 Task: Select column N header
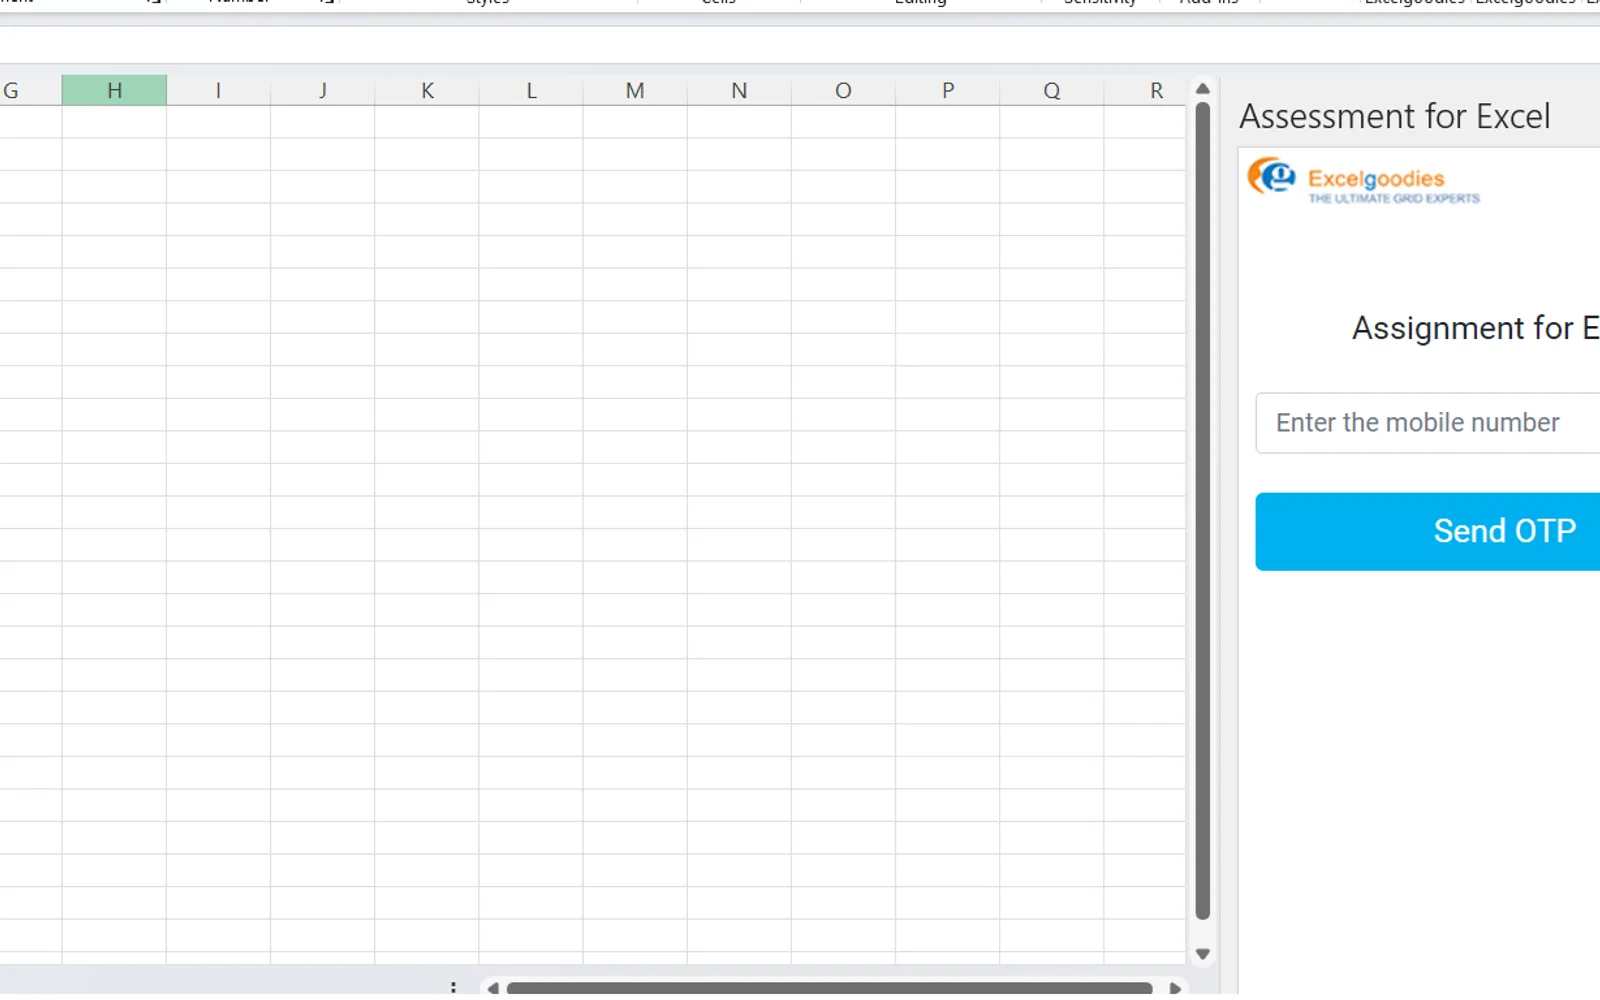pos(739,90)
